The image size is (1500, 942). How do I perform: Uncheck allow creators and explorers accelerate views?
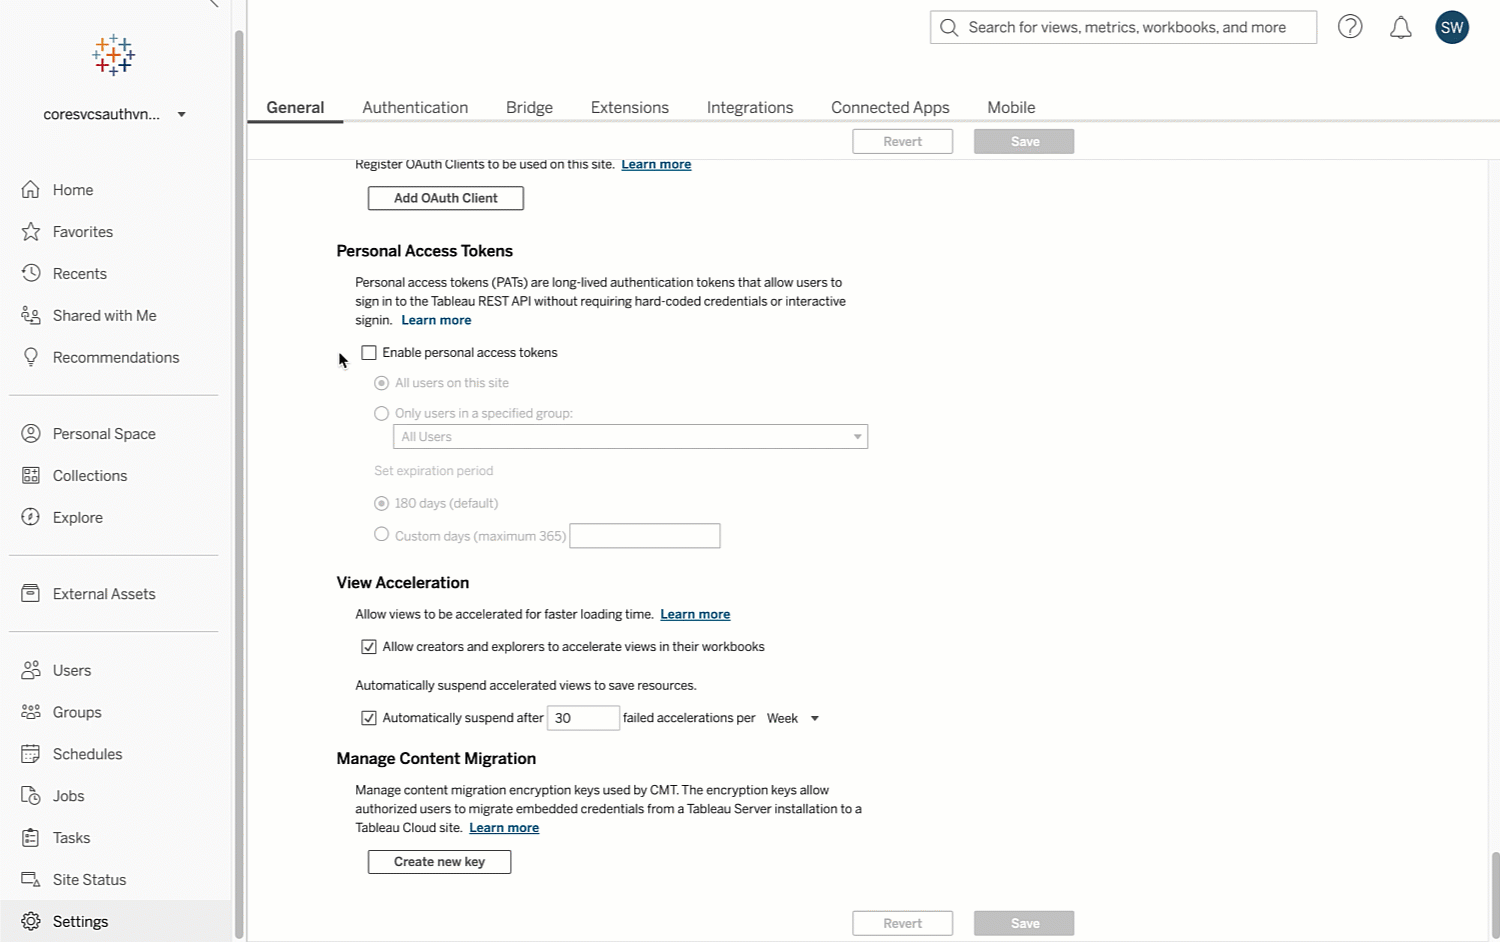(x=369, y=647)
